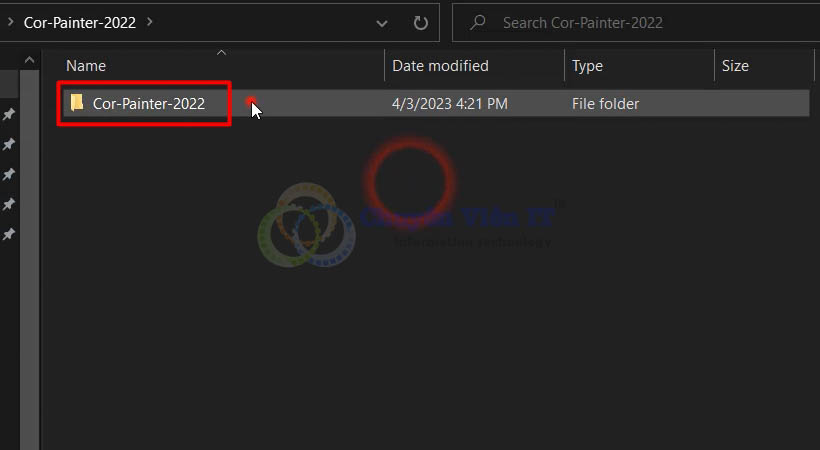
Task: Click the refresh button in address bar
Action: (420, 22)
